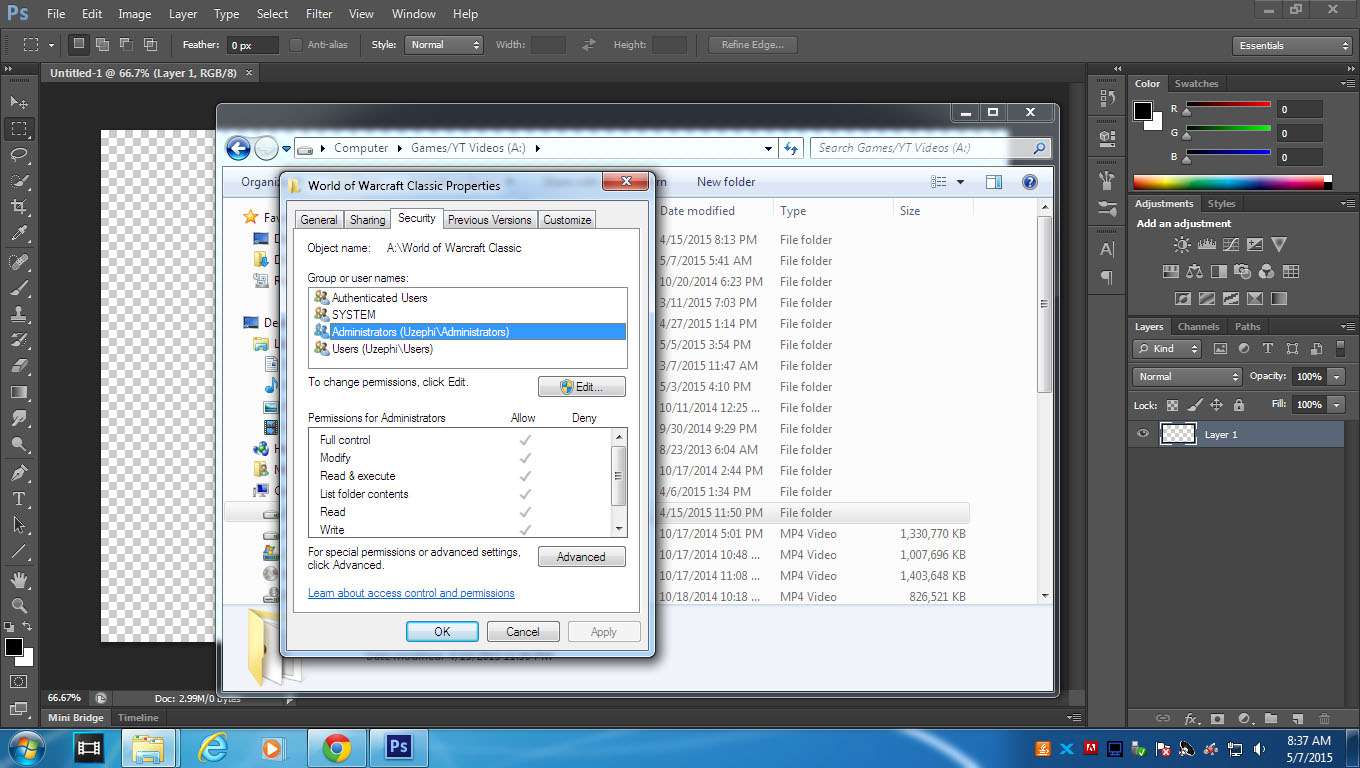This screenshot has height=768, width=1360.
Task: Select the Lasso tool in toolbar
Action: click(19, 155)
